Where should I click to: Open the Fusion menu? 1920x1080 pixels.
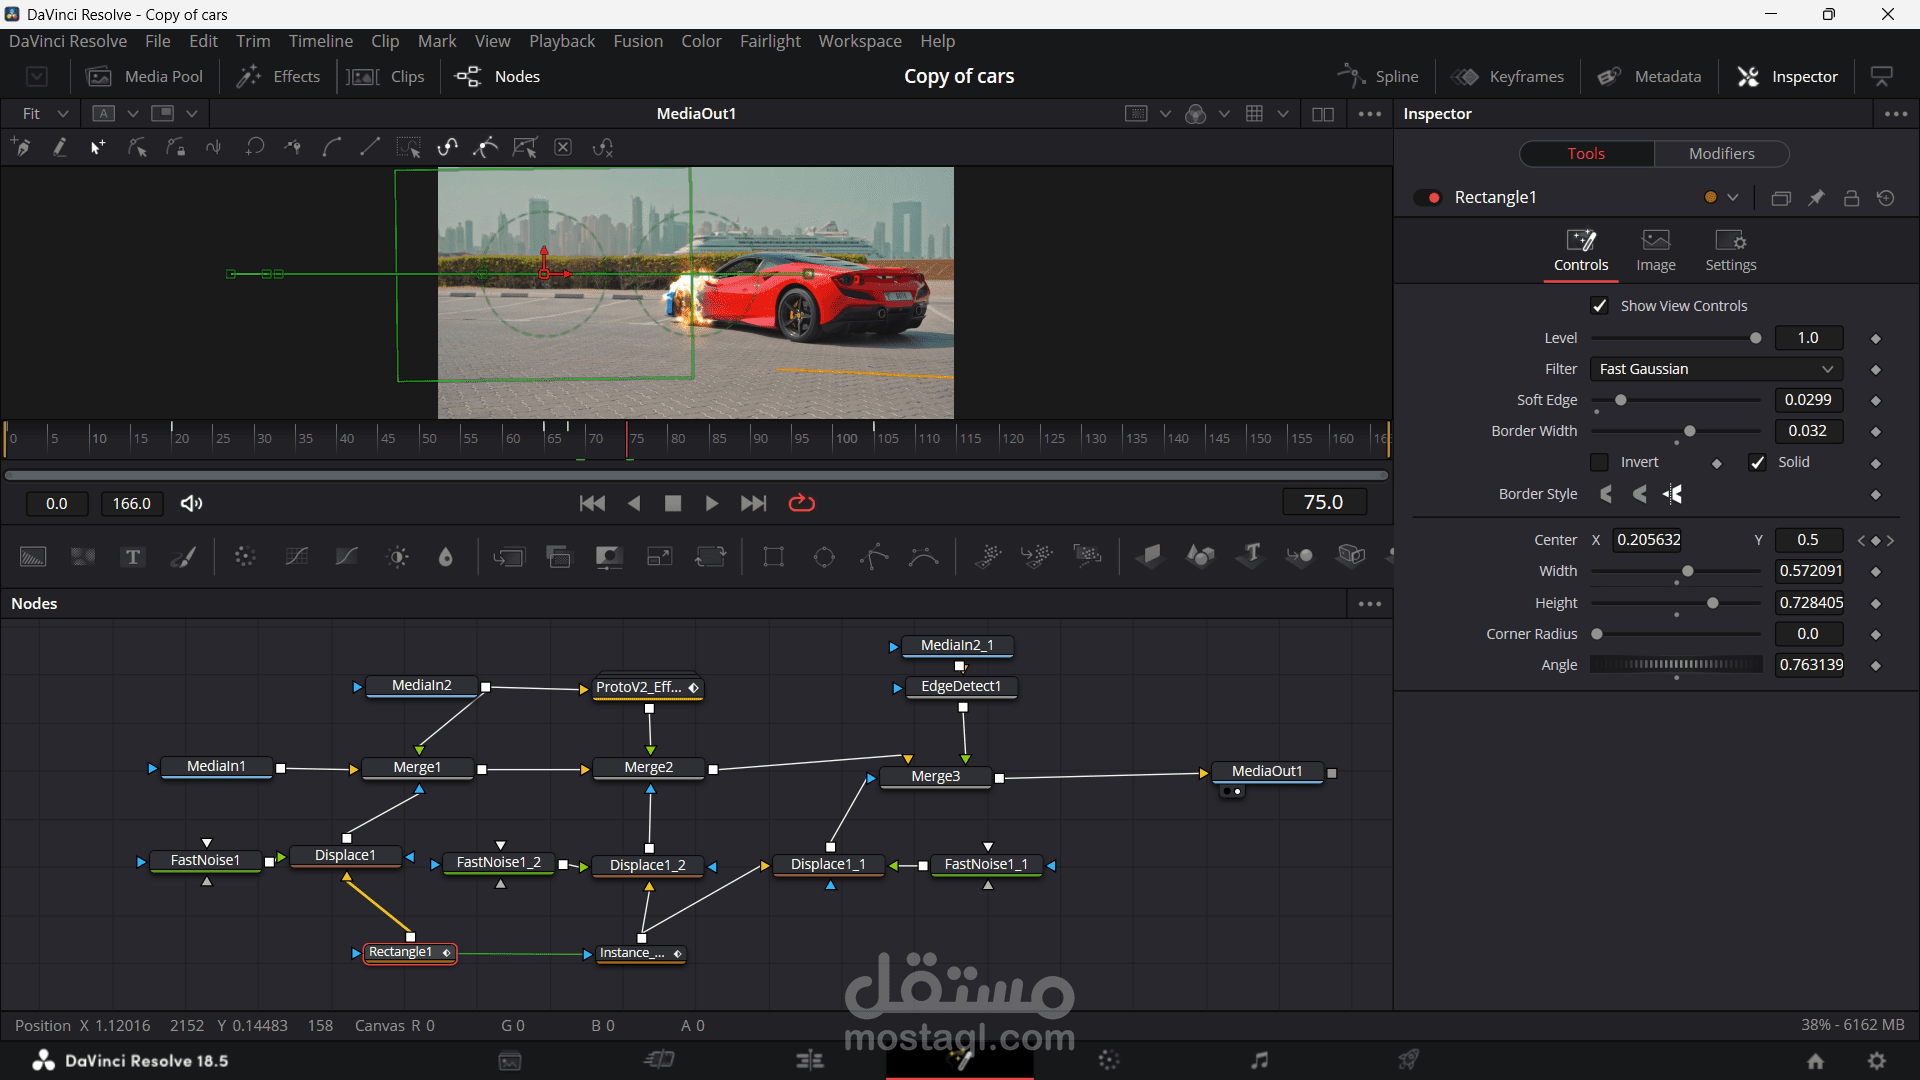tap(638, 41)
